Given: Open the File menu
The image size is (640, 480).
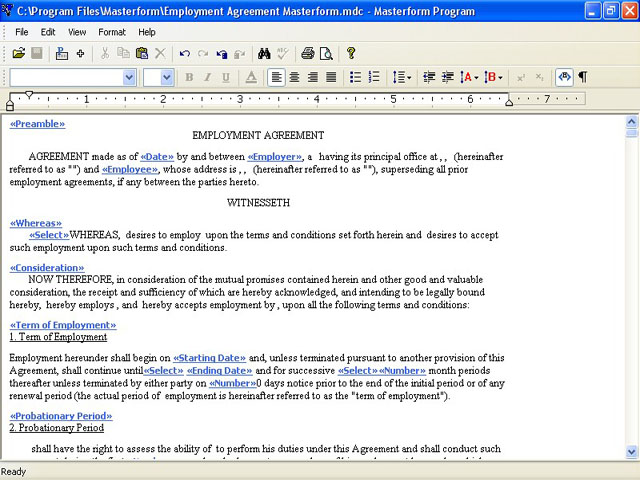Looking at the screenshot, I should point(22,32).
